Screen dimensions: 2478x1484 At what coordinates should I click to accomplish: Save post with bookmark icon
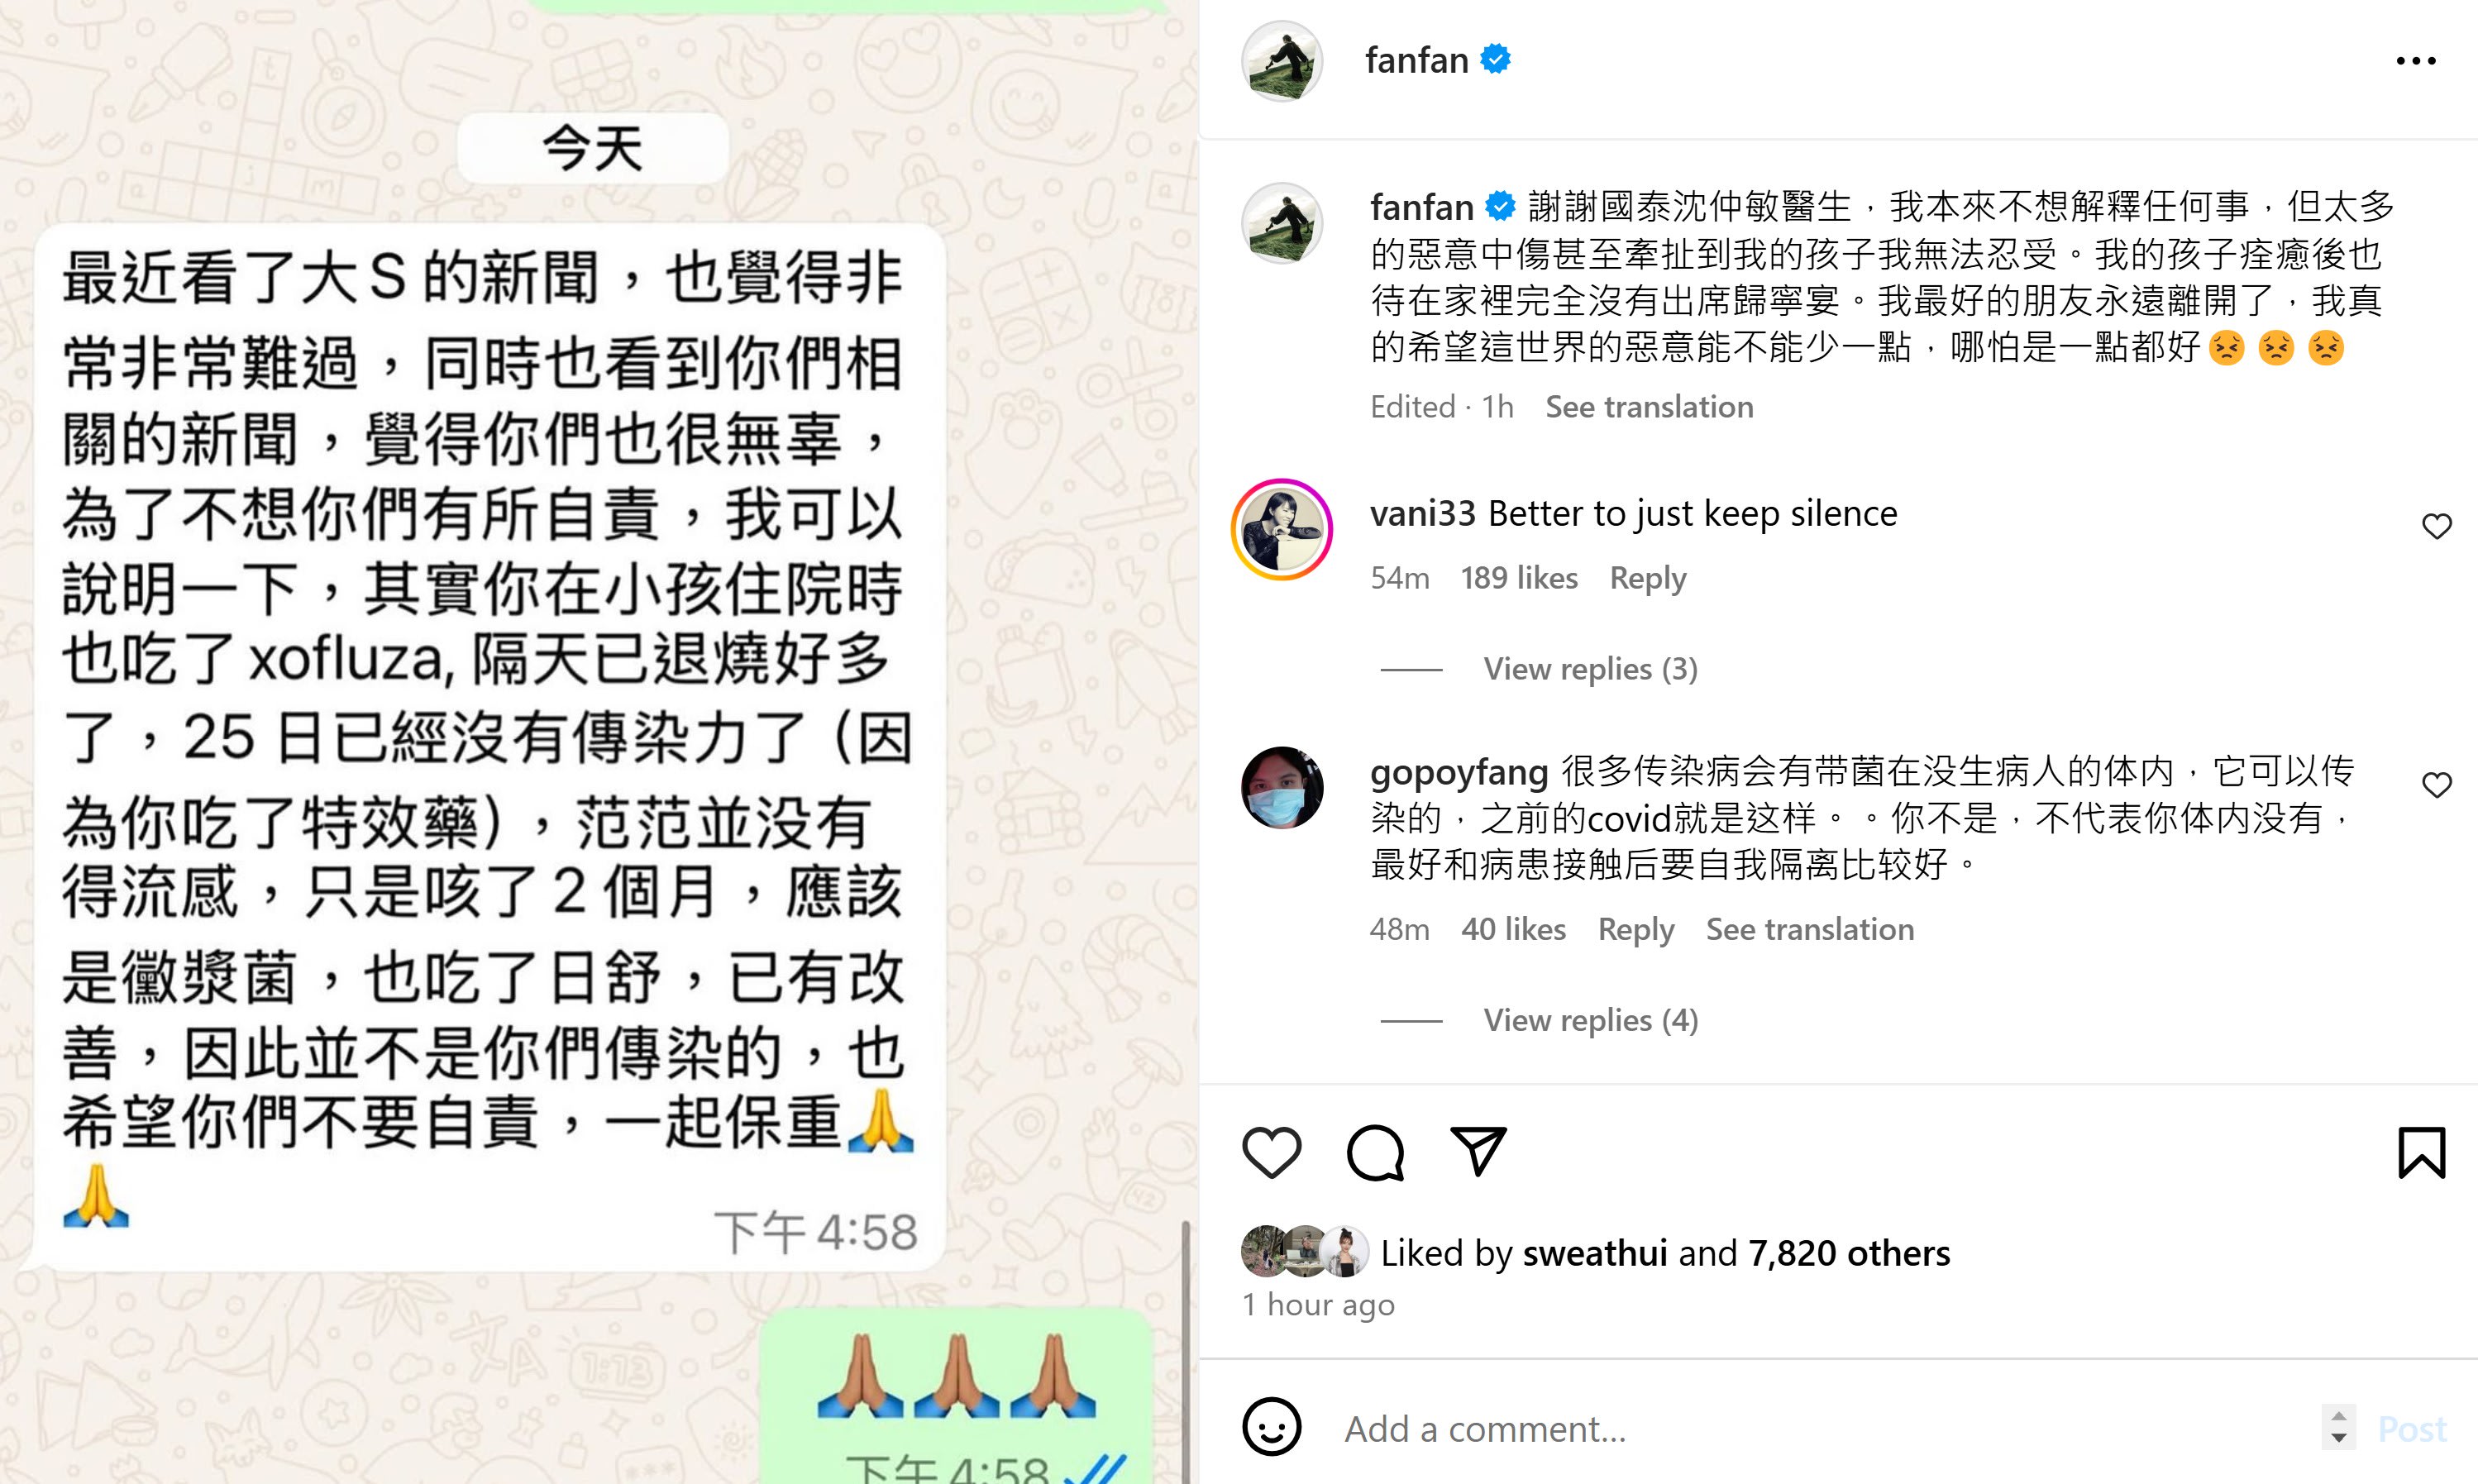2421,1153
